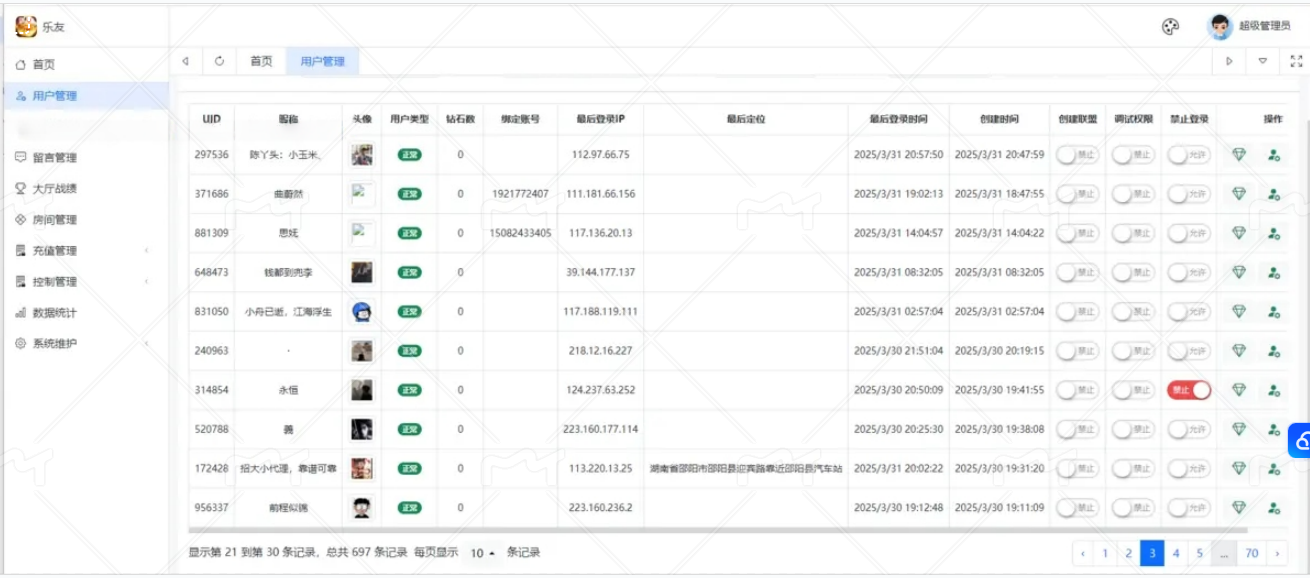The image size is (1310, 578).
Task: Click the user settings icon for UID 240963
Action: [x=1273, y=351]
